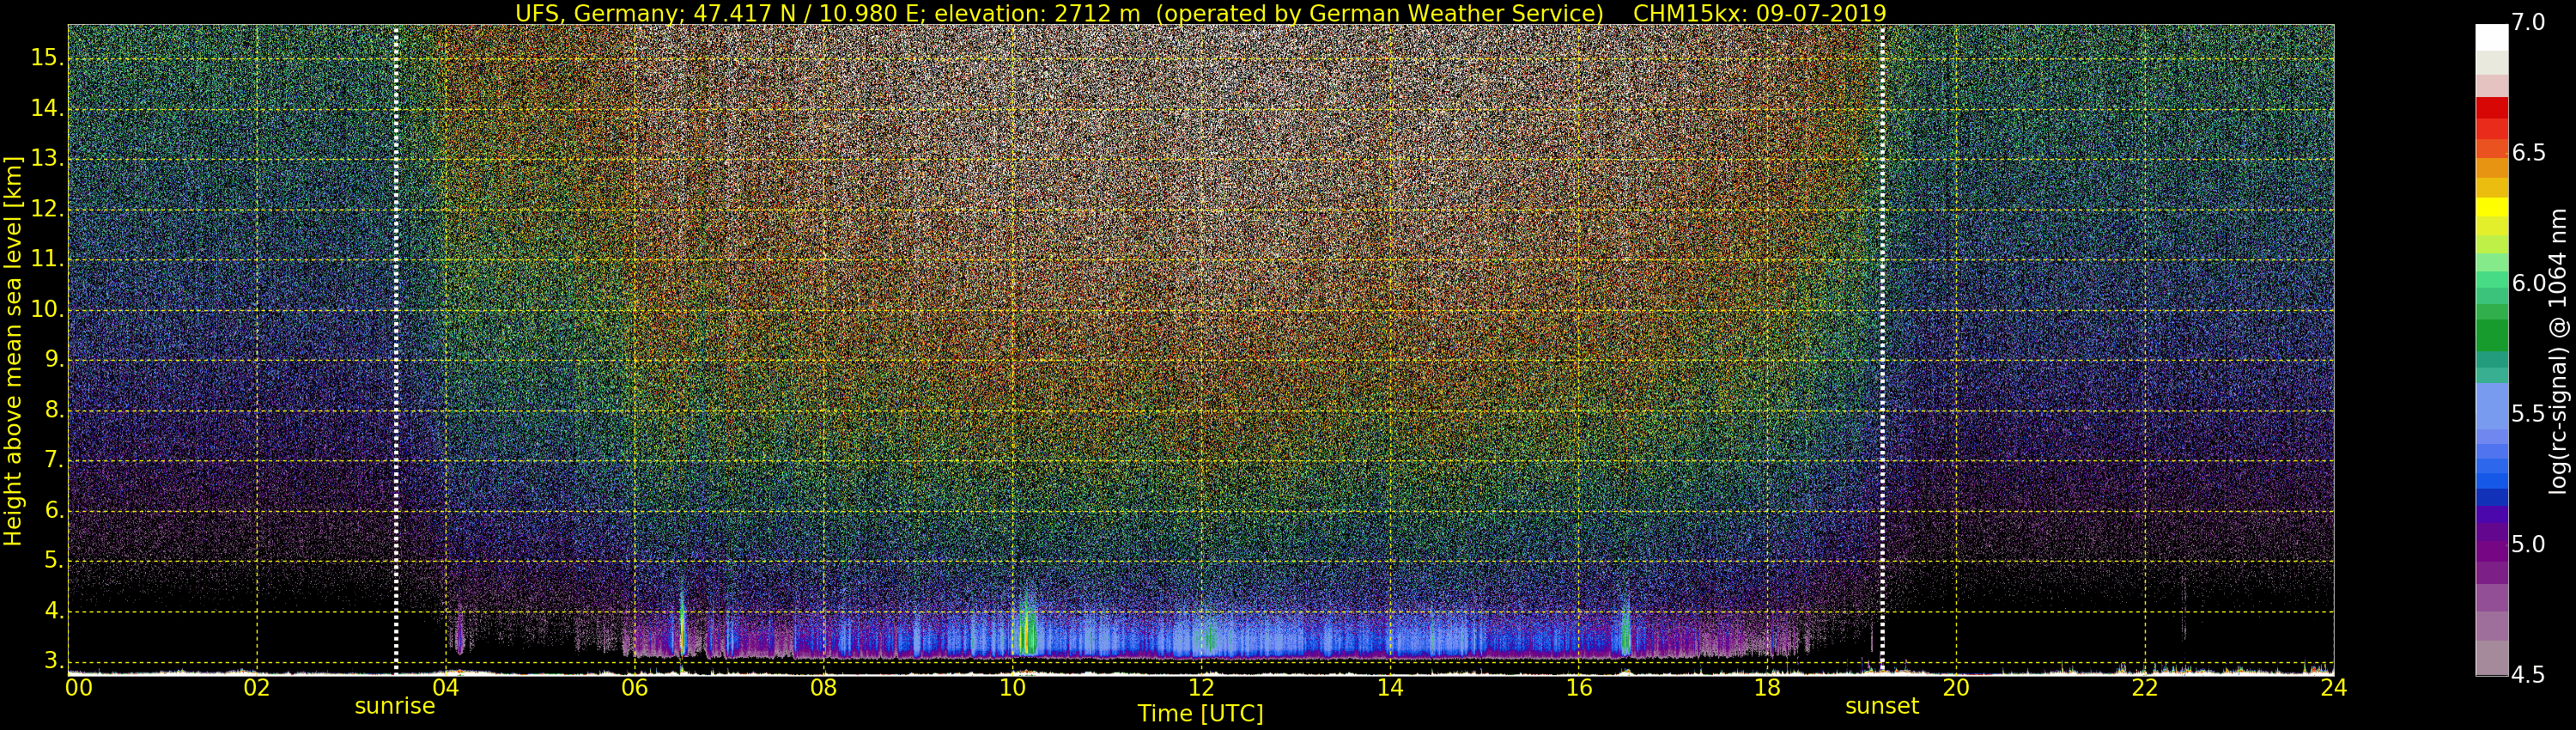The image size is (2576, 730).
Task: Click the "5.0" colorbar value
Action: click(2529, 544)
